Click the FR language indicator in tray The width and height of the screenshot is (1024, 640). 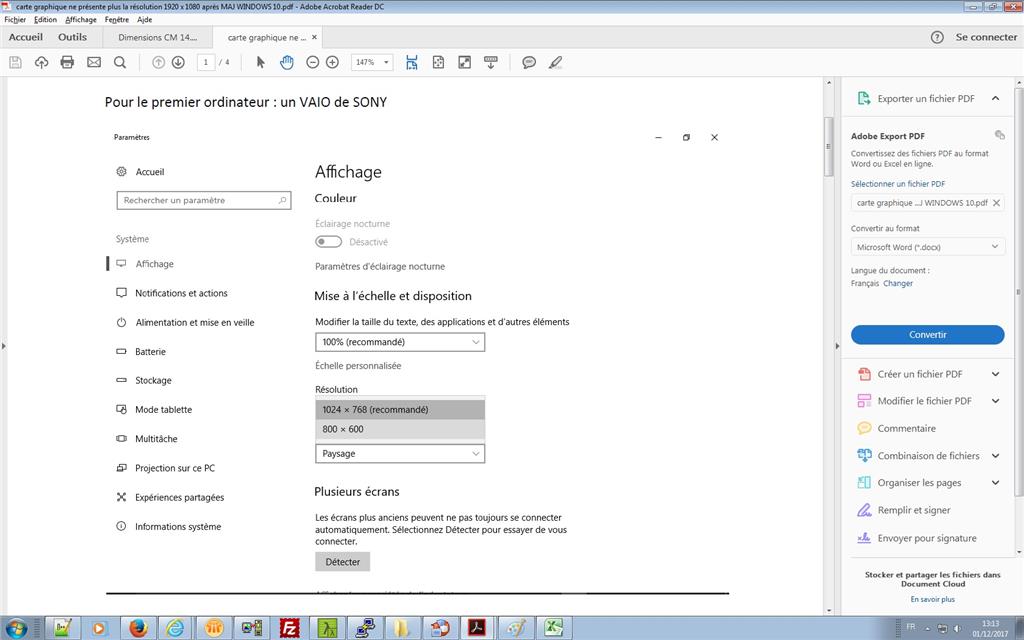(x=910, y=627)
